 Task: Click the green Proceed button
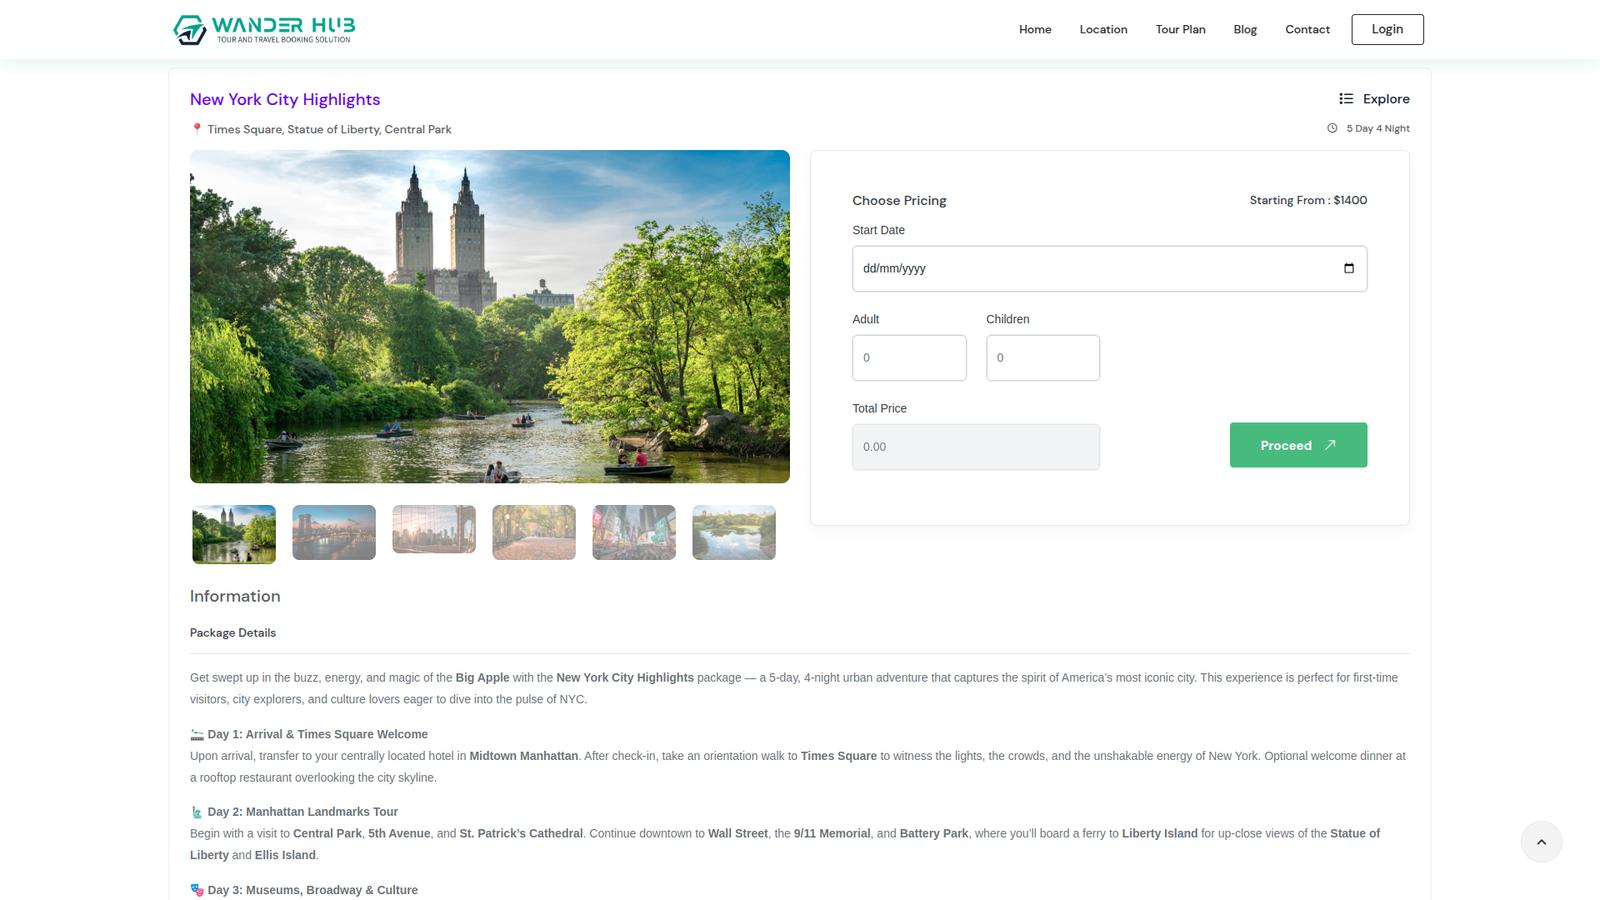(1297, 445)
